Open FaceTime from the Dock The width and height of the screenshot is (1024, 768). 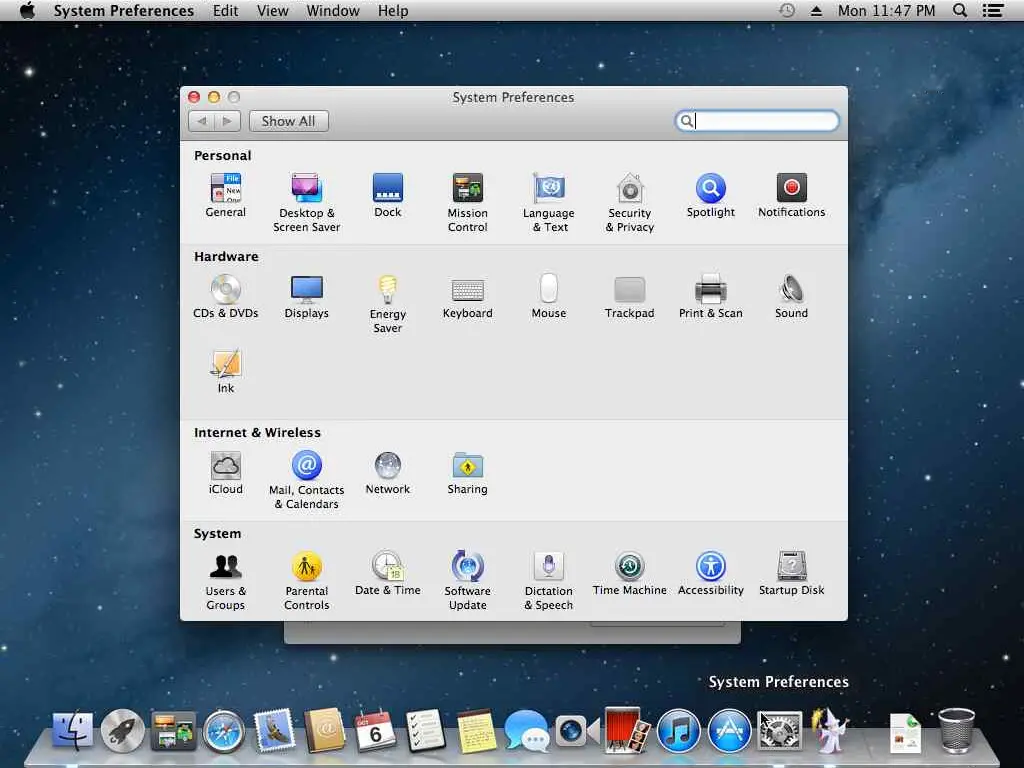(577, 731)
